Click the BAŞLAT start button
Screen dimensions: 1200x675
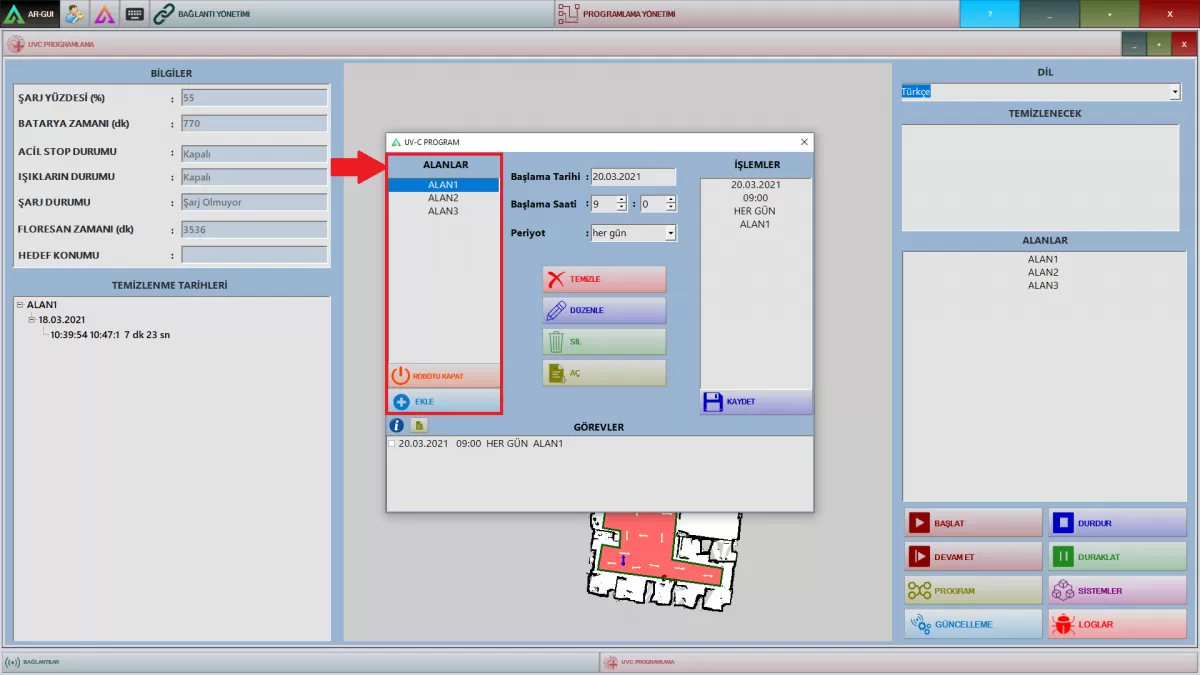point(959,523)
